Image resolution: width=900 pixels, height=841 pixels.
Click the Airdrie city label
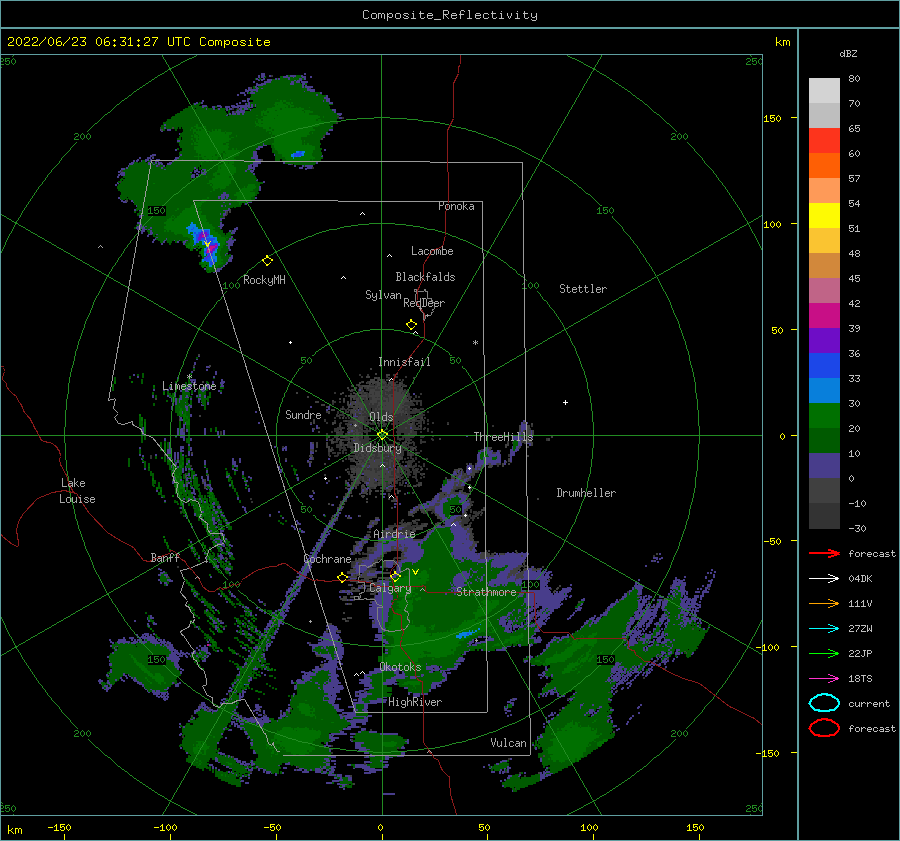394,534
